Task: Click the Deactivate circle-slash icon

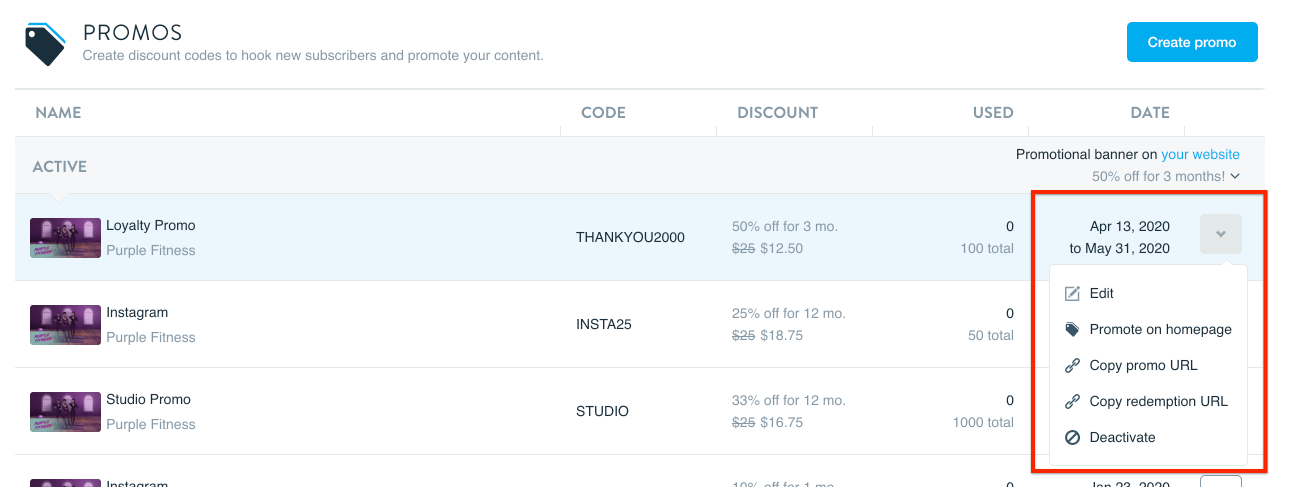Action: click(1073, 438)
